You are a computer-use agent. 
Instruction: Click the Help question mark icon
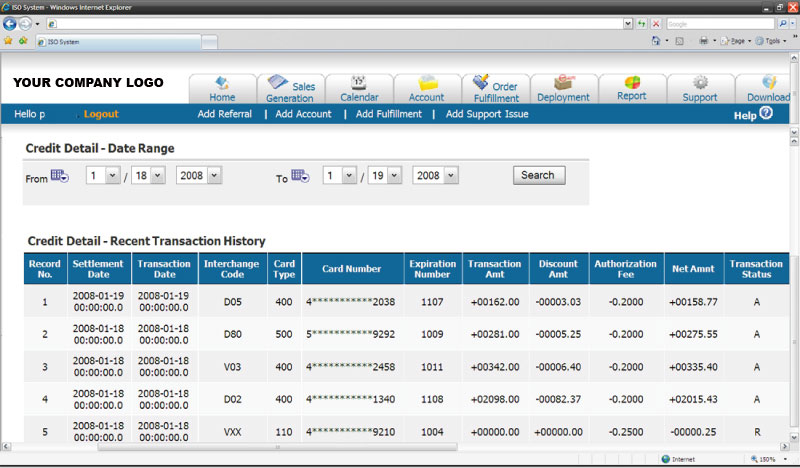pyautogui.click(x=766, y=113)
